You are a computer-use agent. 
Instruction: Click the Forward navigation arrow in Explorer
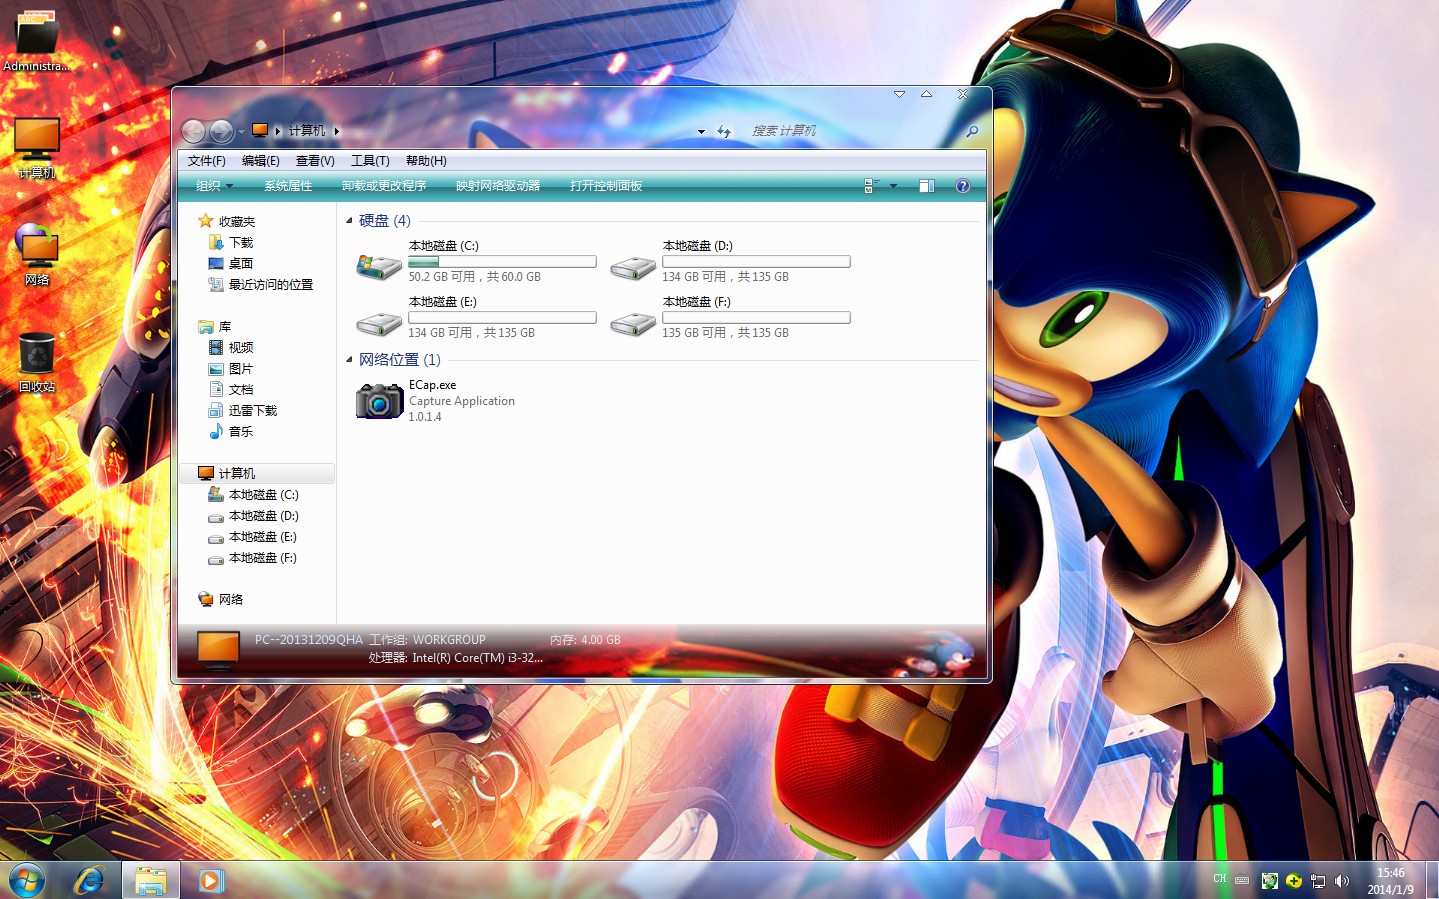click(x=222, y=131)
